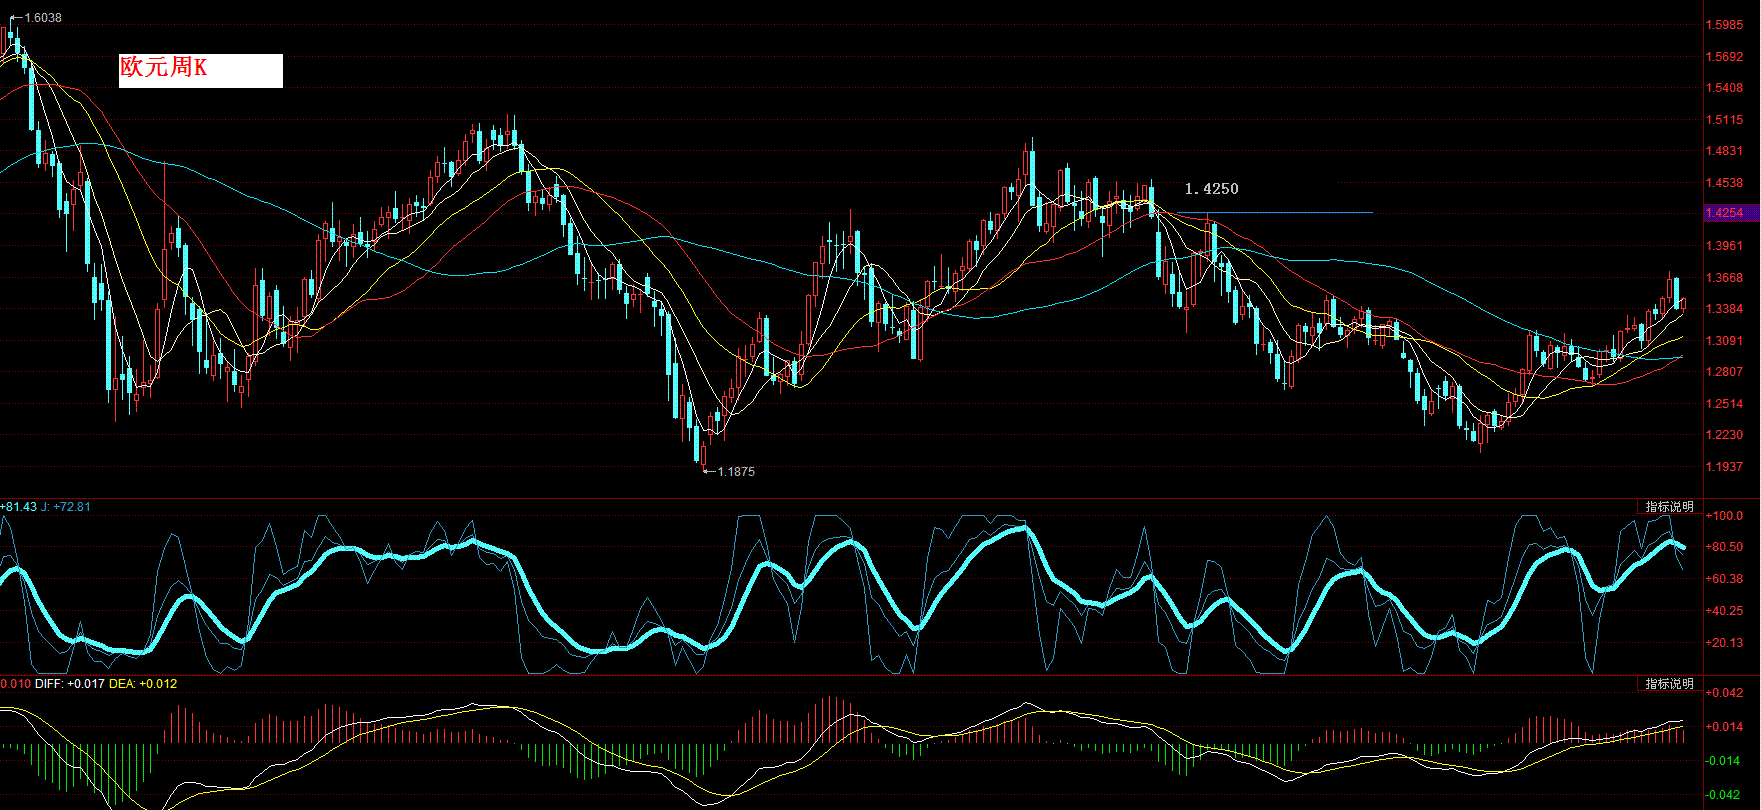Image resolution: width=1761 pixels, height=810 pixels.
Task: Click the -0.042 MACD scale label
Action: click(1725, 795)
